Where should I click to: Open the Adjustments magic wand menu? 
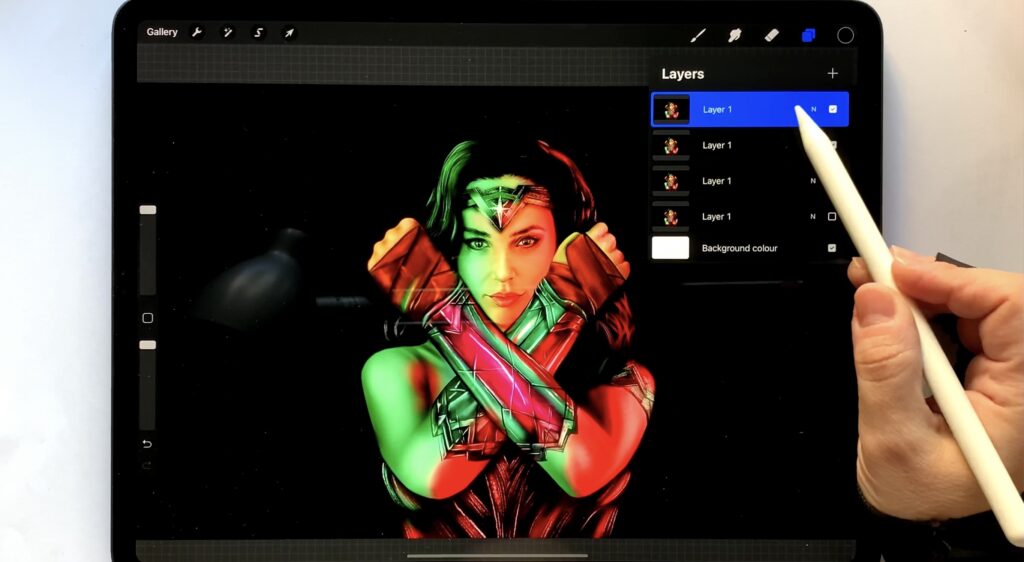(x=227, y=33)
